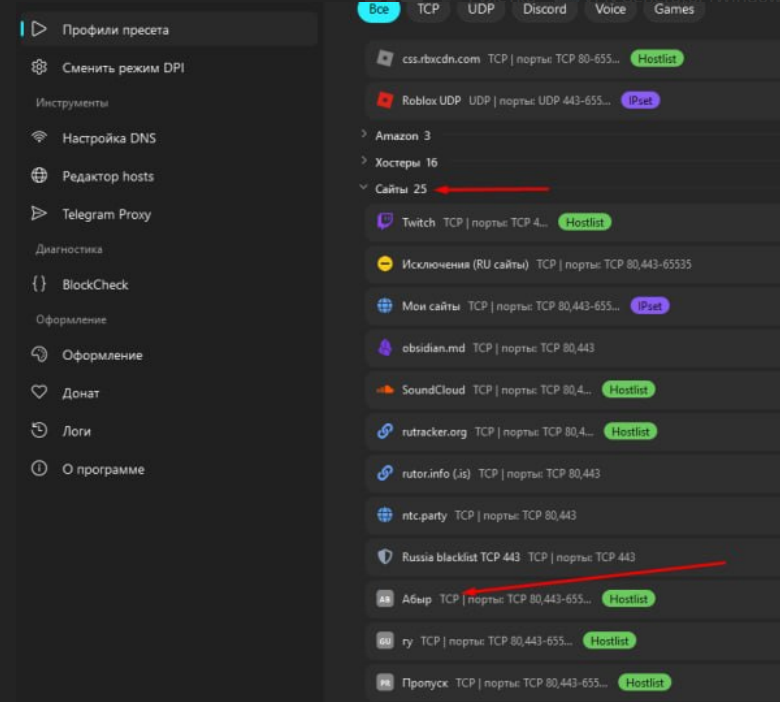Click the info icon for О программе
This screenshot has width=780, height=702.
click(39, 469)
